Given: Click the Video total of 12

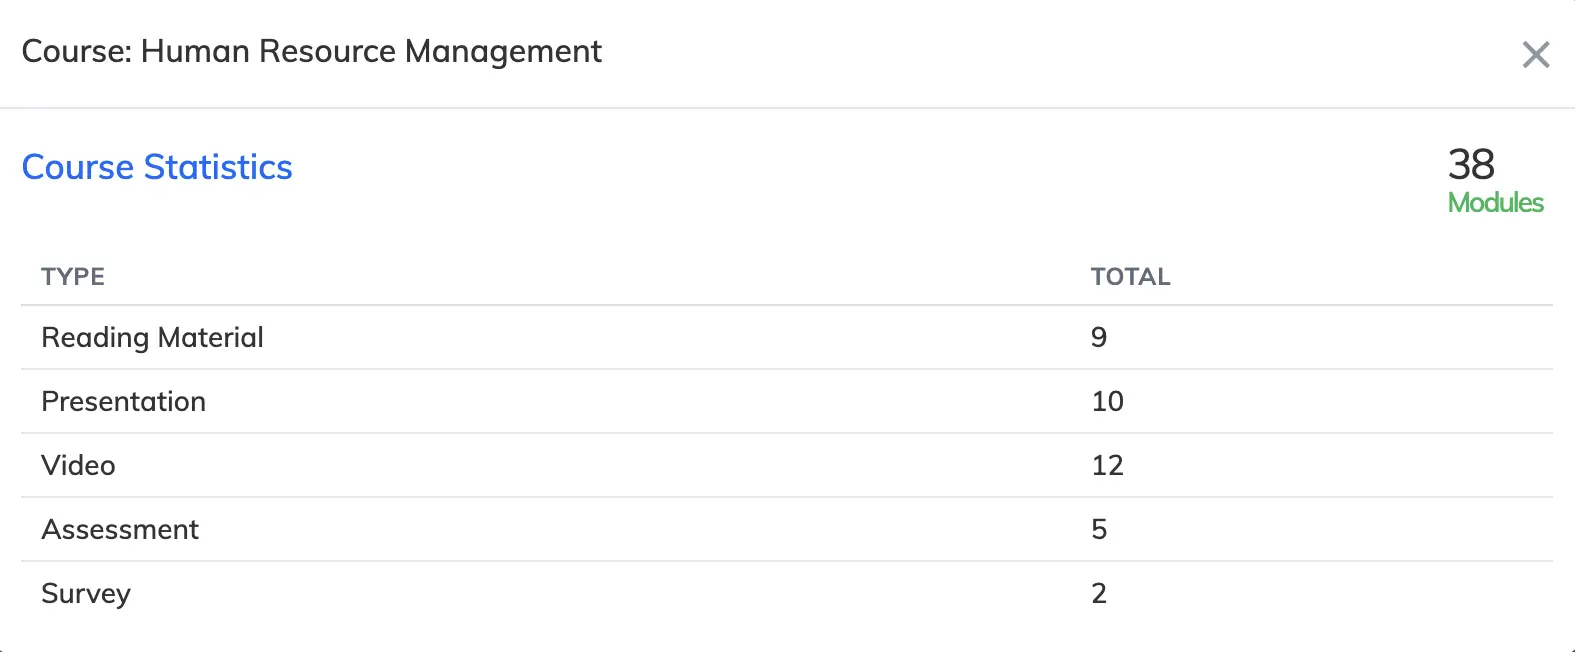Looking at the screenshot, I should coord(1107,465).
